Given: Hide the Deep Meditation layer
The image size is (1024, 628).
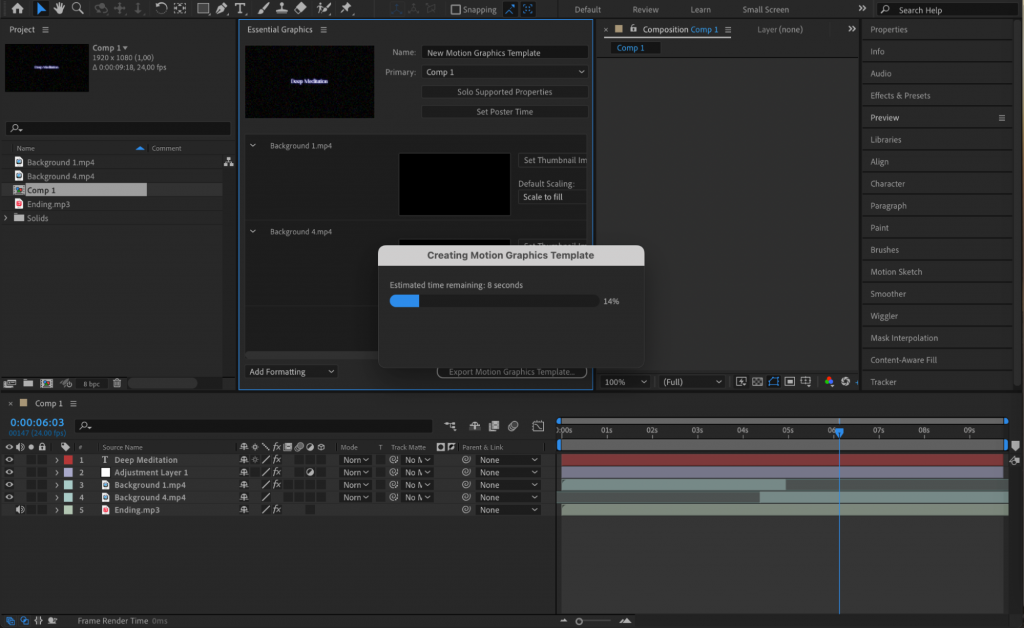Looking at the screenshot, I should [x=9, y=460].
